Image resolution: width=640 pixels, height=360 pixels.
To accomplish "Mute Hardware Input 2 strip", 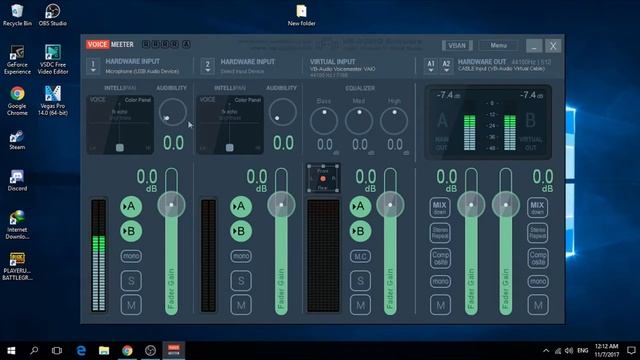I will [x=241, y=305].
